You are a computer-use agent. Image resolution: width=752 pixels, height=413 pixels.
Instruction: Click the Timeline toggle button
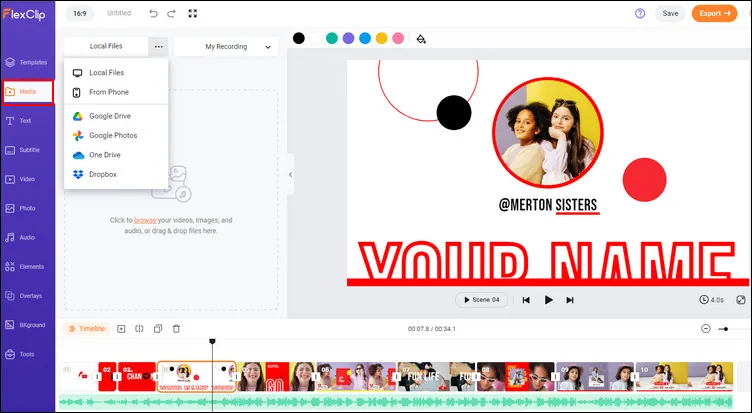tap(87, 329)
